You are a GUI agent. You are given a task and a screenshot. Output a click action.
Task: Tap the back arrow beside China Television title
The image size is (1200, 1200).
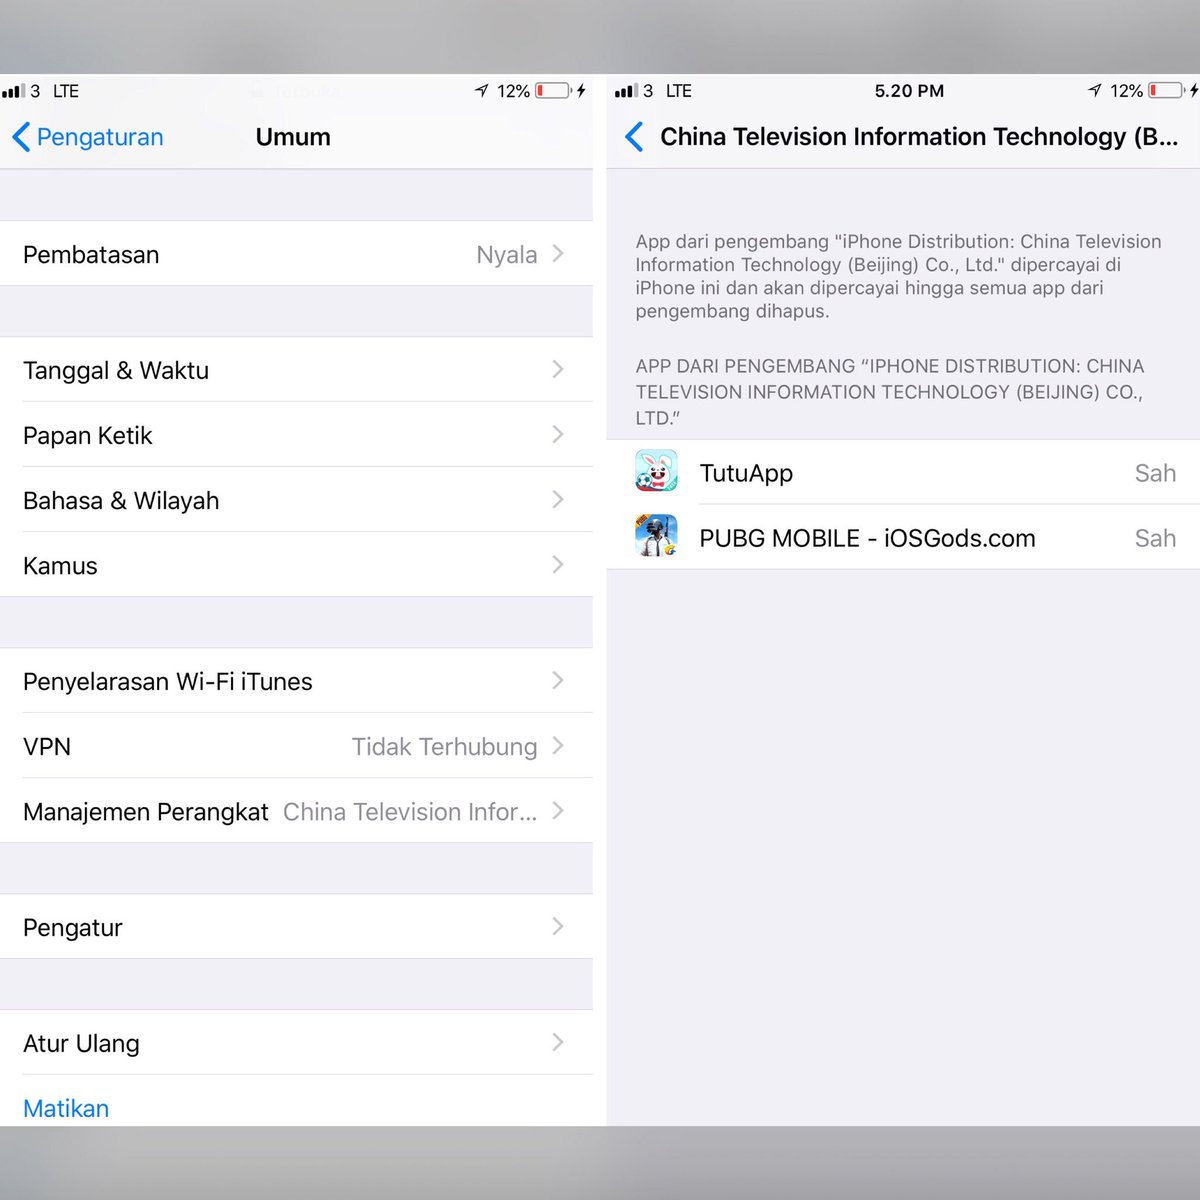coord(634,137)
